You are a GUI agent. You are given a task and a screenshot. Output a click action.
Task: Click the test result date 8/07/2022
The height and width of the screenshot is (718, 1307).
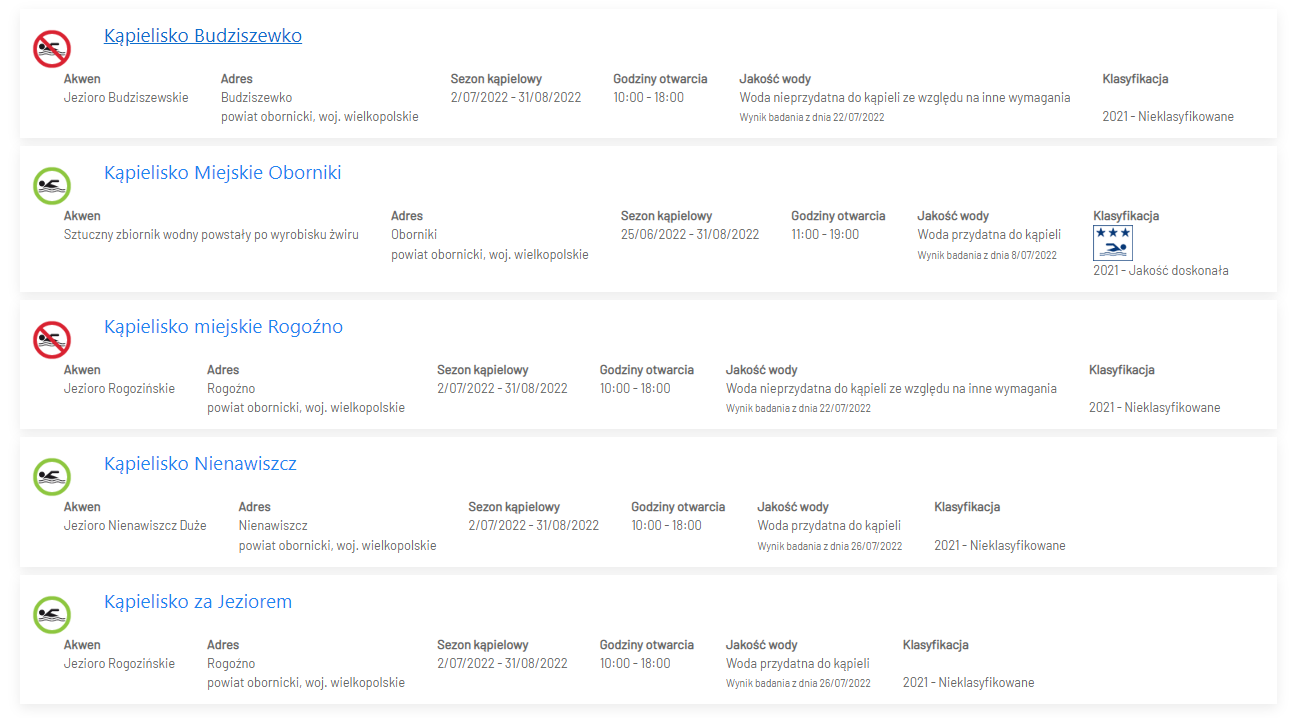(986, 255)
